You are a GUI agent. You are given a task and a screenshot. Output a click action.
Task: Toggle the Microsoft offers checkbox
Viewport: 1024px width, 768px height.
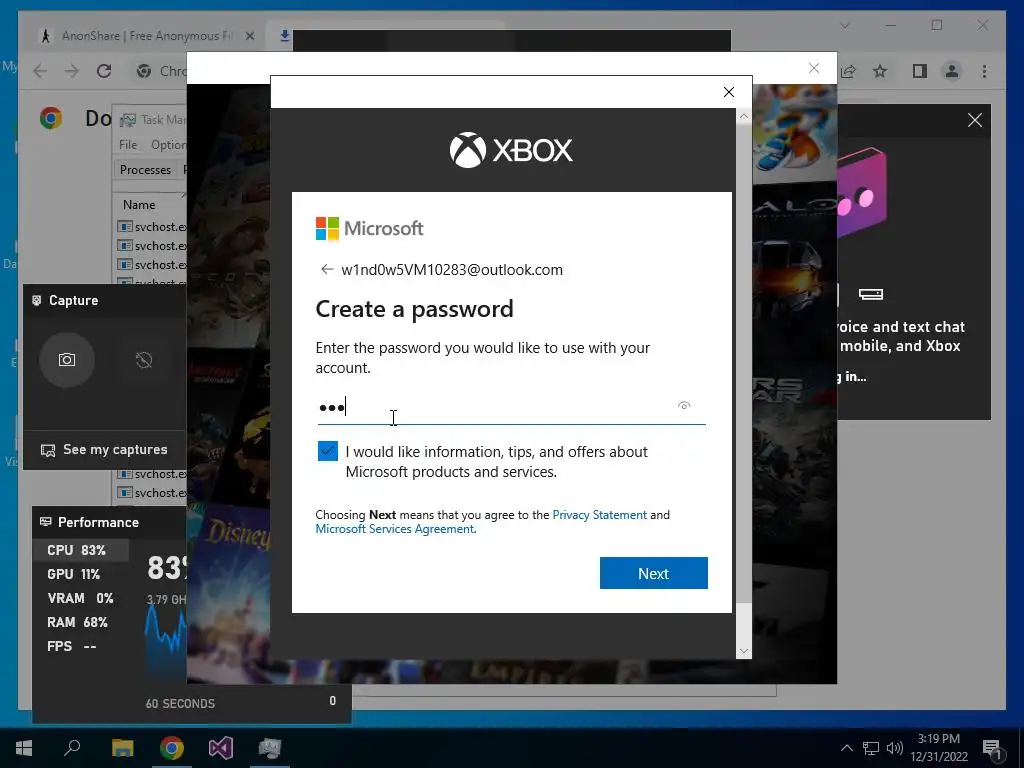coord(327,451)
